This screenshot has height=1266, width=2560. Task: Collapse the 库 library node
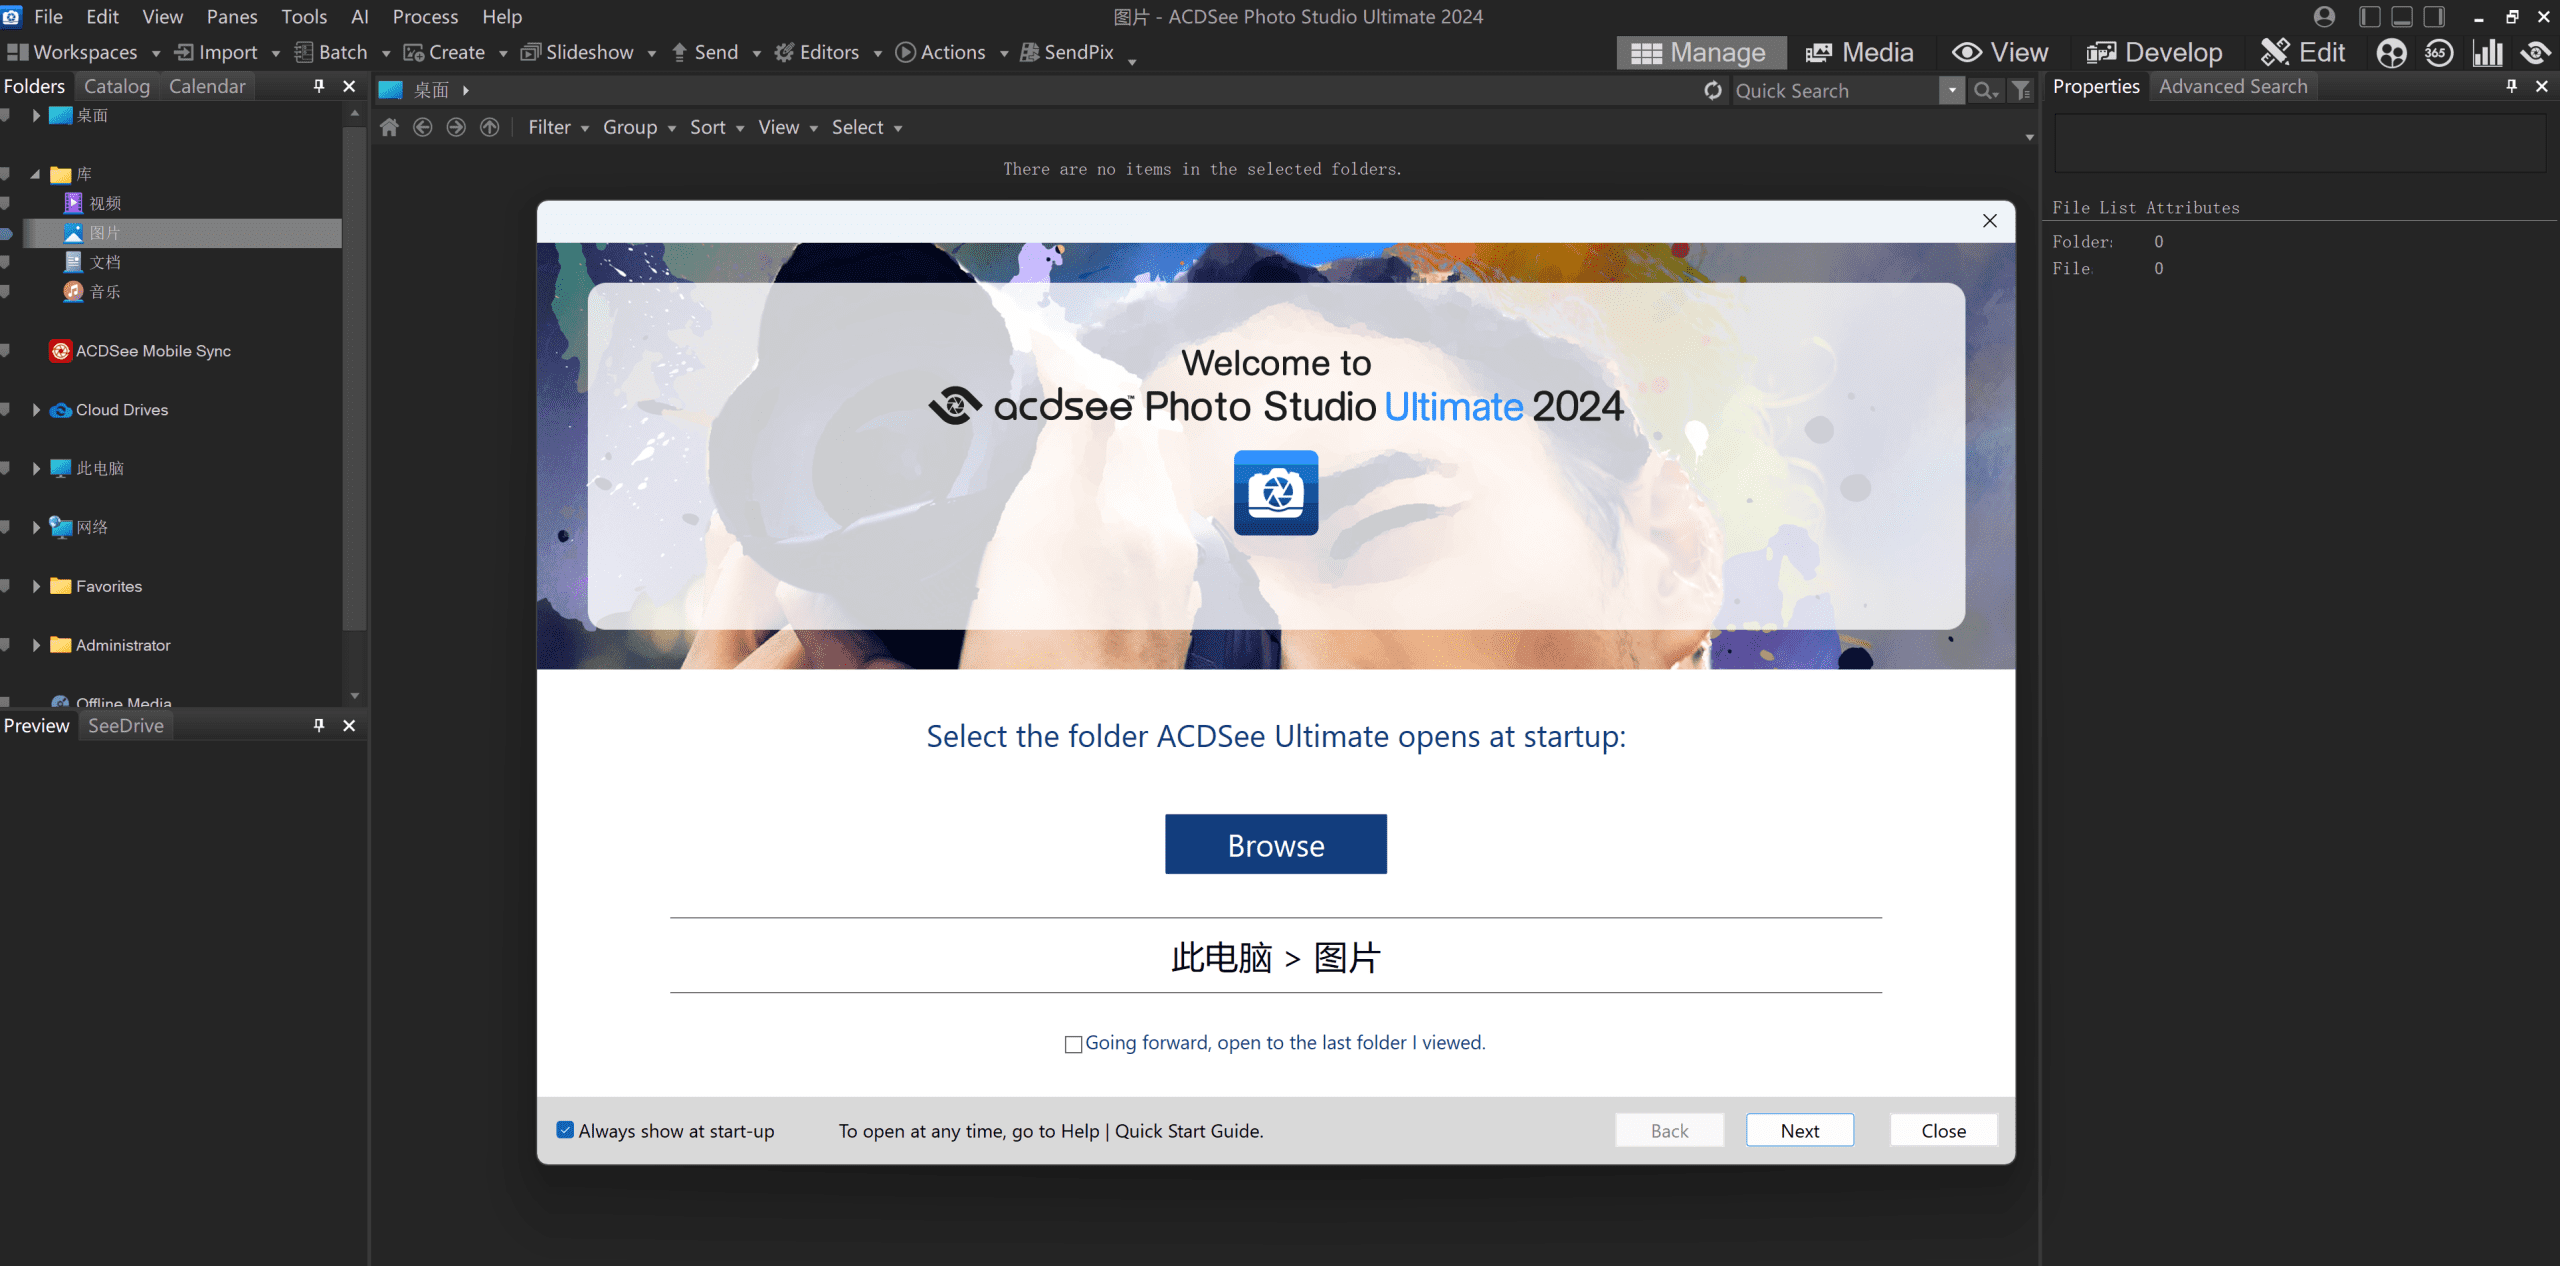[x=36, y=174]
